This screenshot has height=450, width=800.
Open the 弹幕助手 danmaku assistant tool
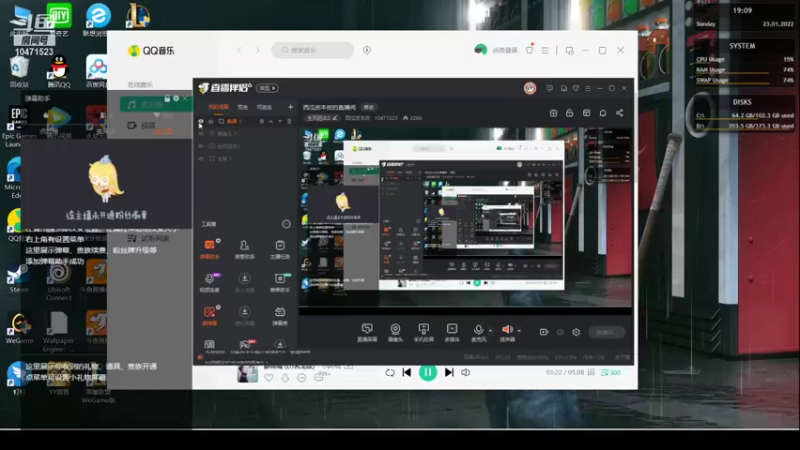pos(209,249)
